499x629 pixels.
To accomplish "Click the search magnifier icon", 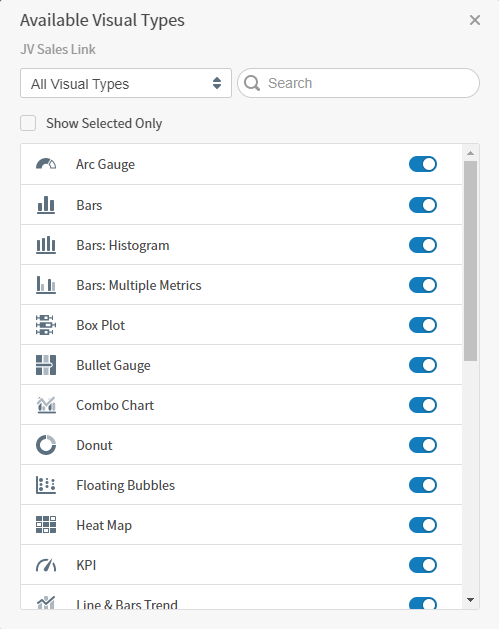I will tap(252, 83).
